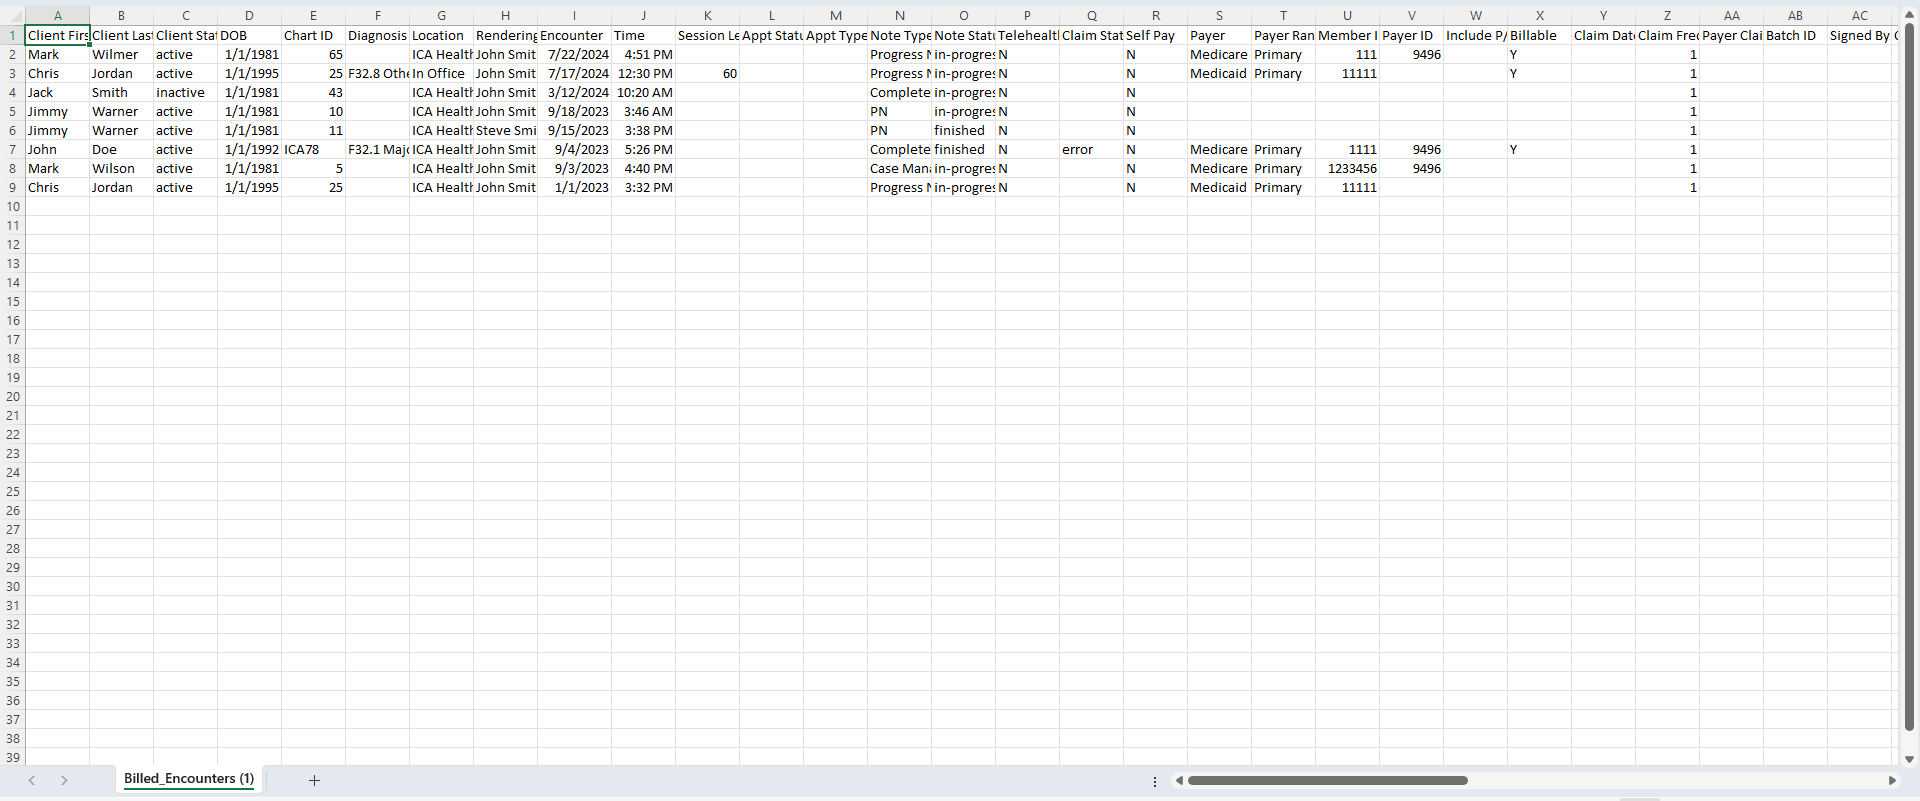Viewport: 1920px width, 801px height.
Task: Select the row 7 header
Action: [x=13, y=150]
